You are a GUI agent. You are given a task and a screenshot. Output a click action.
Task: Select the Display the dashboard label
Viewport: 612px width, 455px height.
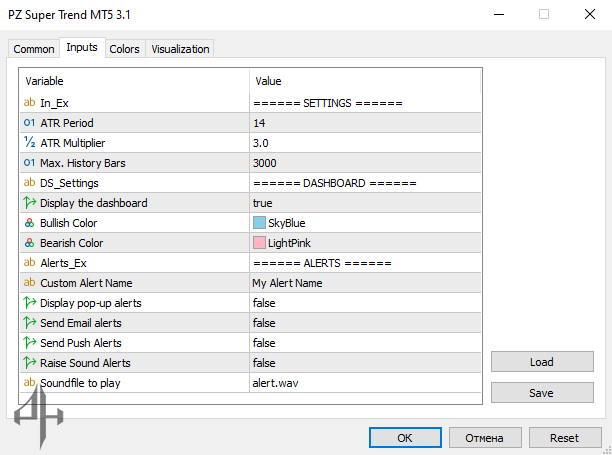pos(94,203)
